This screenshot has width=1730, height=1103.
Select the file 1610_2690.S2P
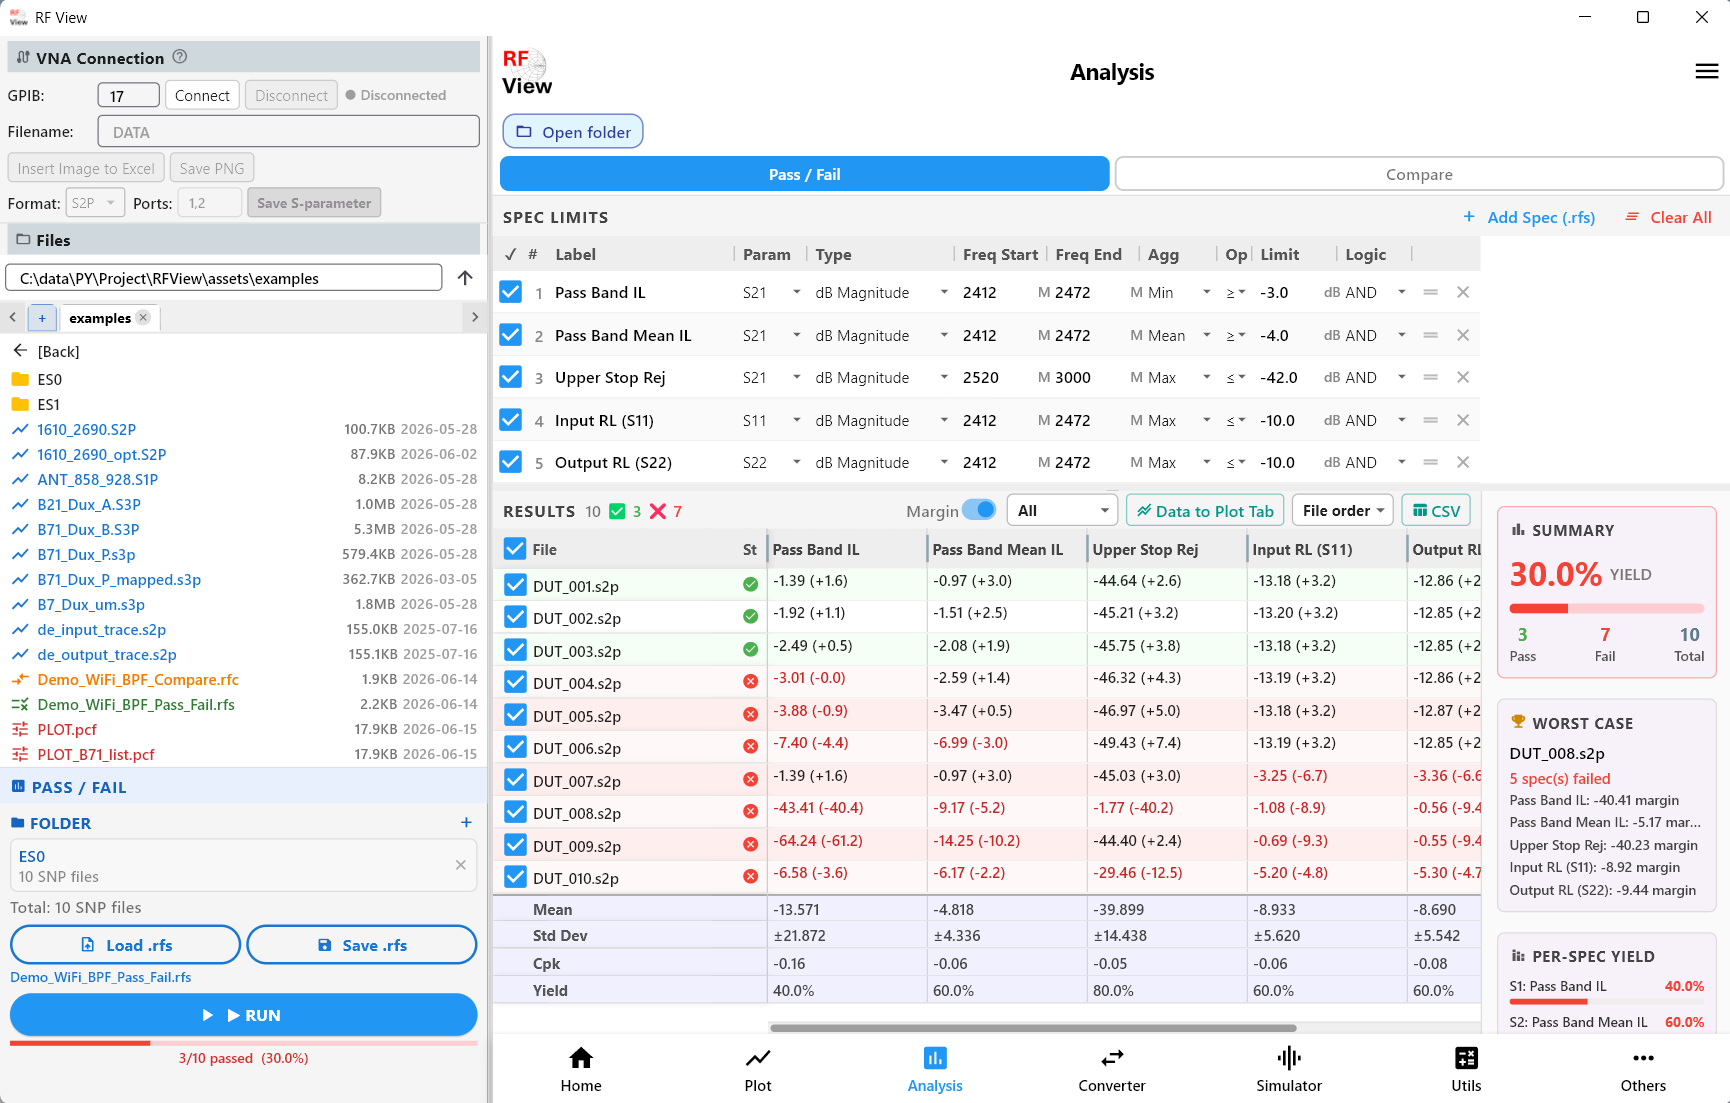point(86,429)
